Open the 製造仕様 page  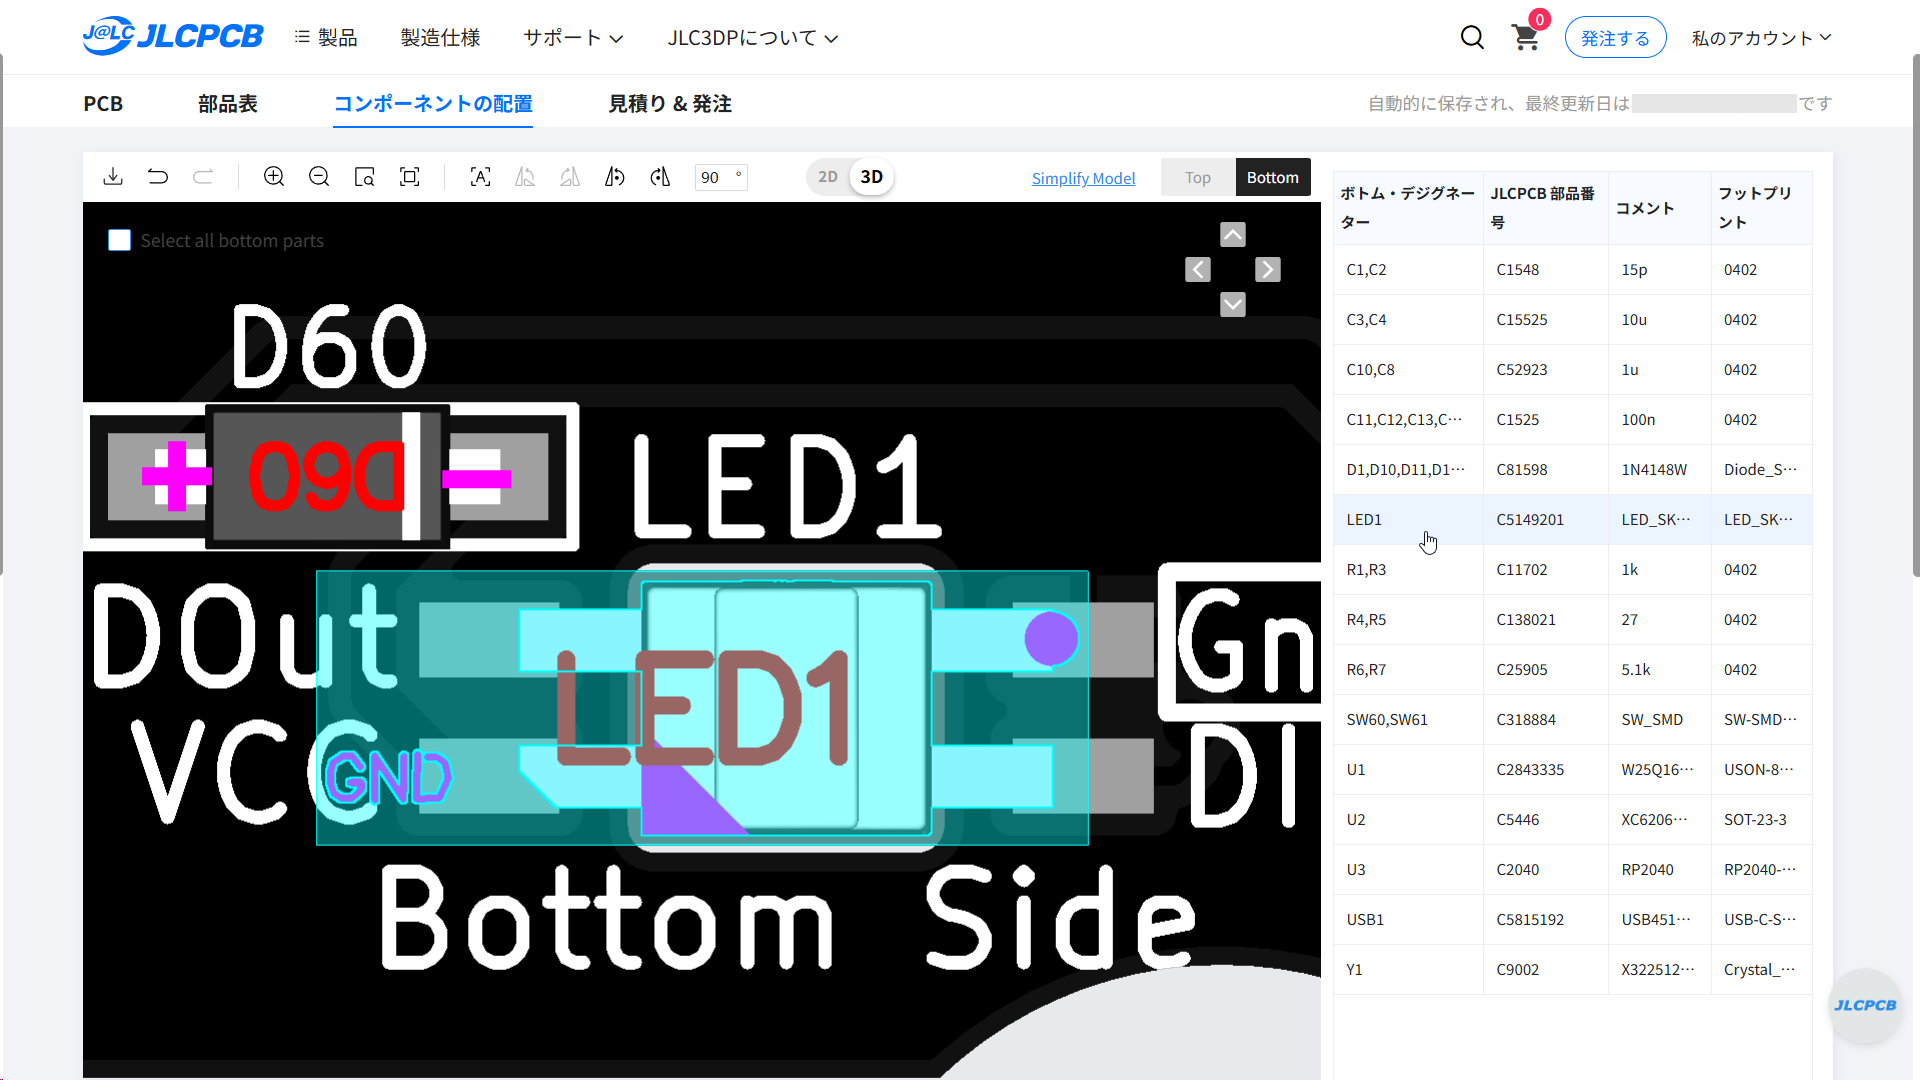click(440, 38)
